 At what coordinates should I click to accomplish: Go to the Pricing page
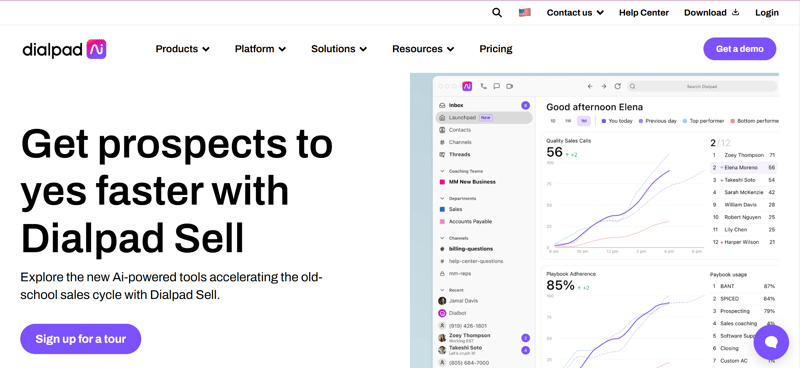click(496, 49)
